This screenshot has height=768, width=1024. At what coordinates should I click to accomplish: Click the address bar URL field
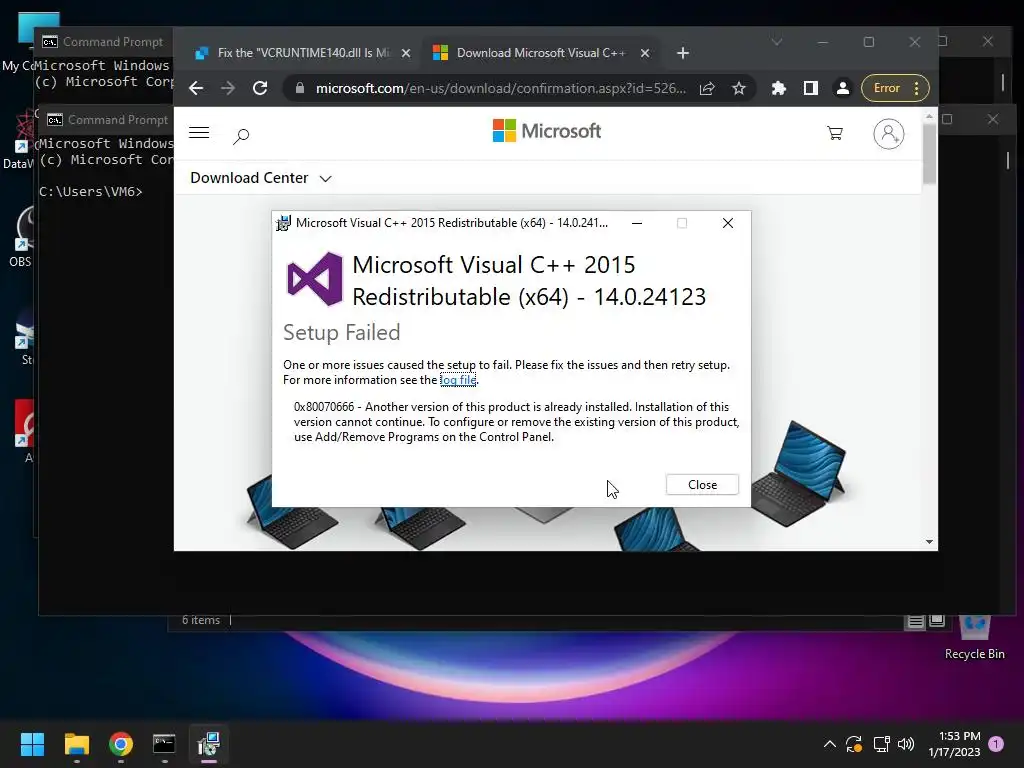coord(500,88)
